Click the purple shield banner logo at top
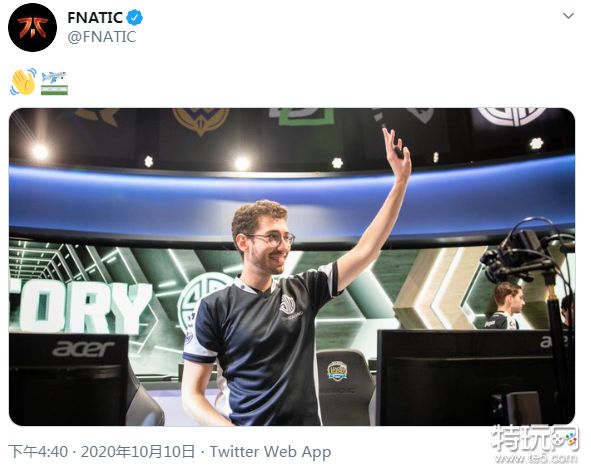 pyautogui.click(x=201, y=120)
